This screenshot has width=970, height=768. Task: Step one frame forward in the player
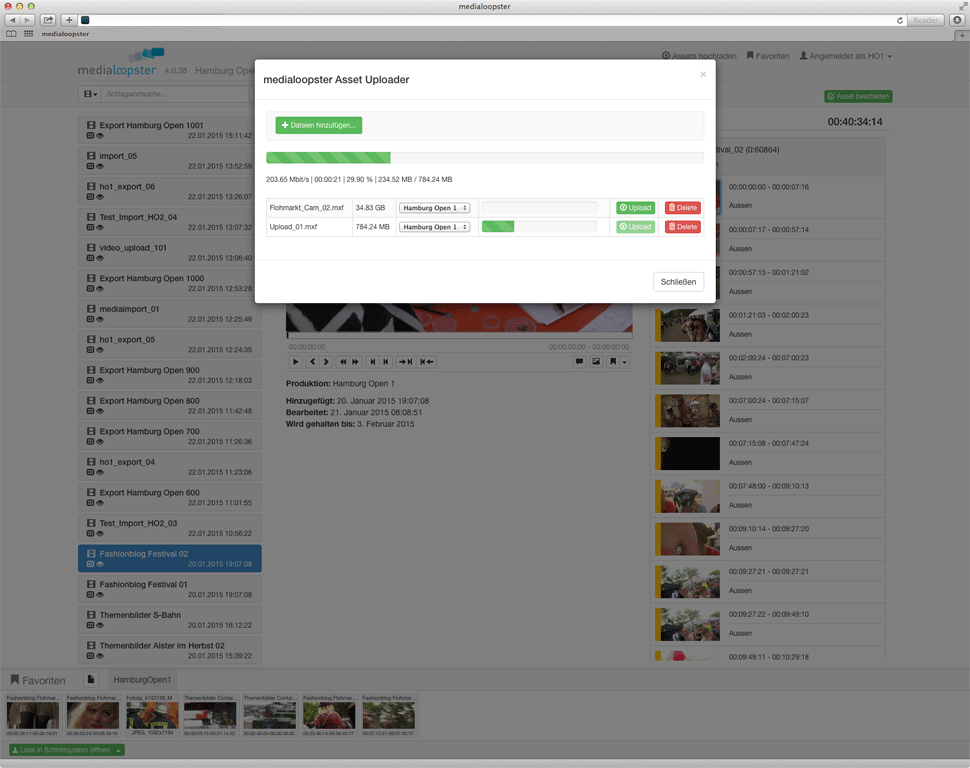click(x=326, y=362)
